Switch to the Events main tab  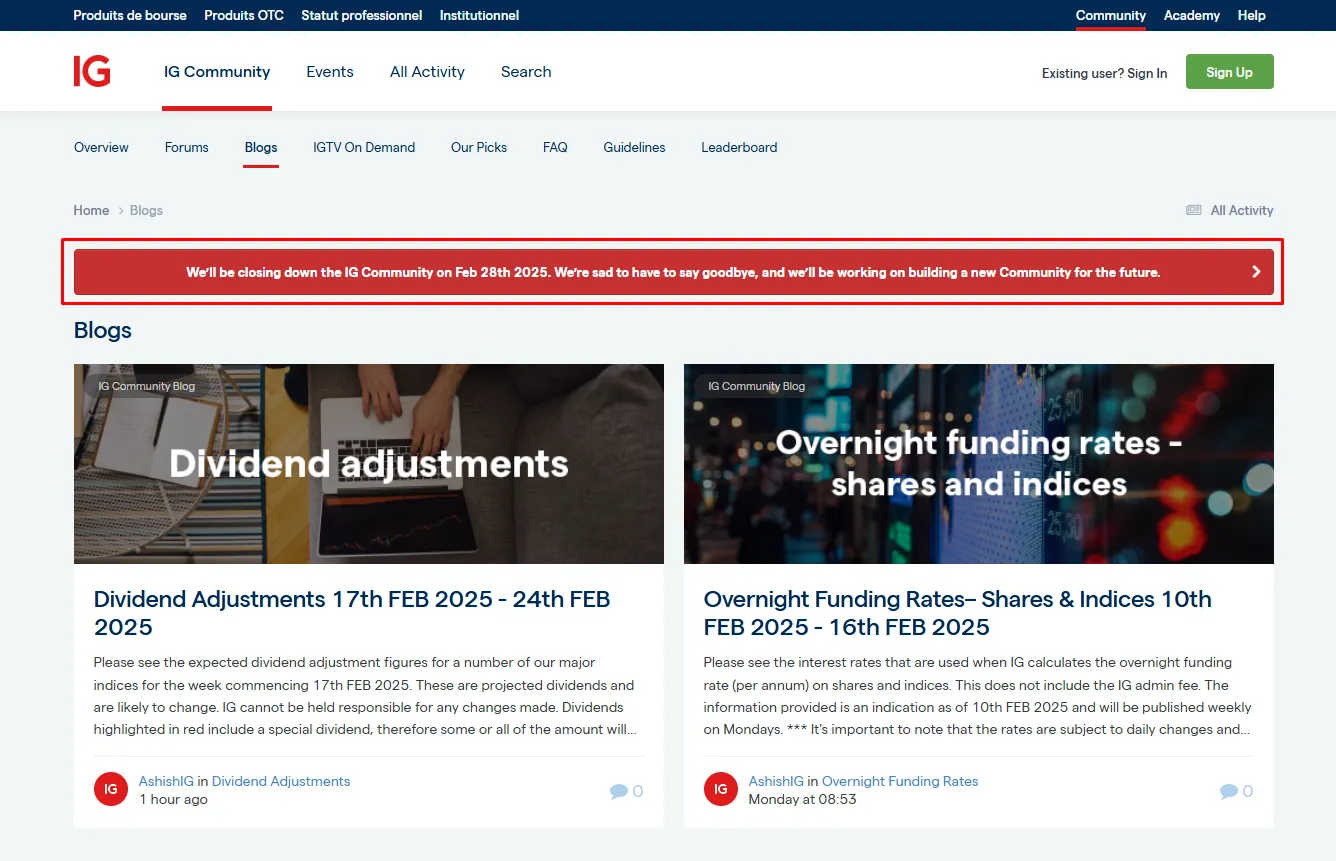330,72
